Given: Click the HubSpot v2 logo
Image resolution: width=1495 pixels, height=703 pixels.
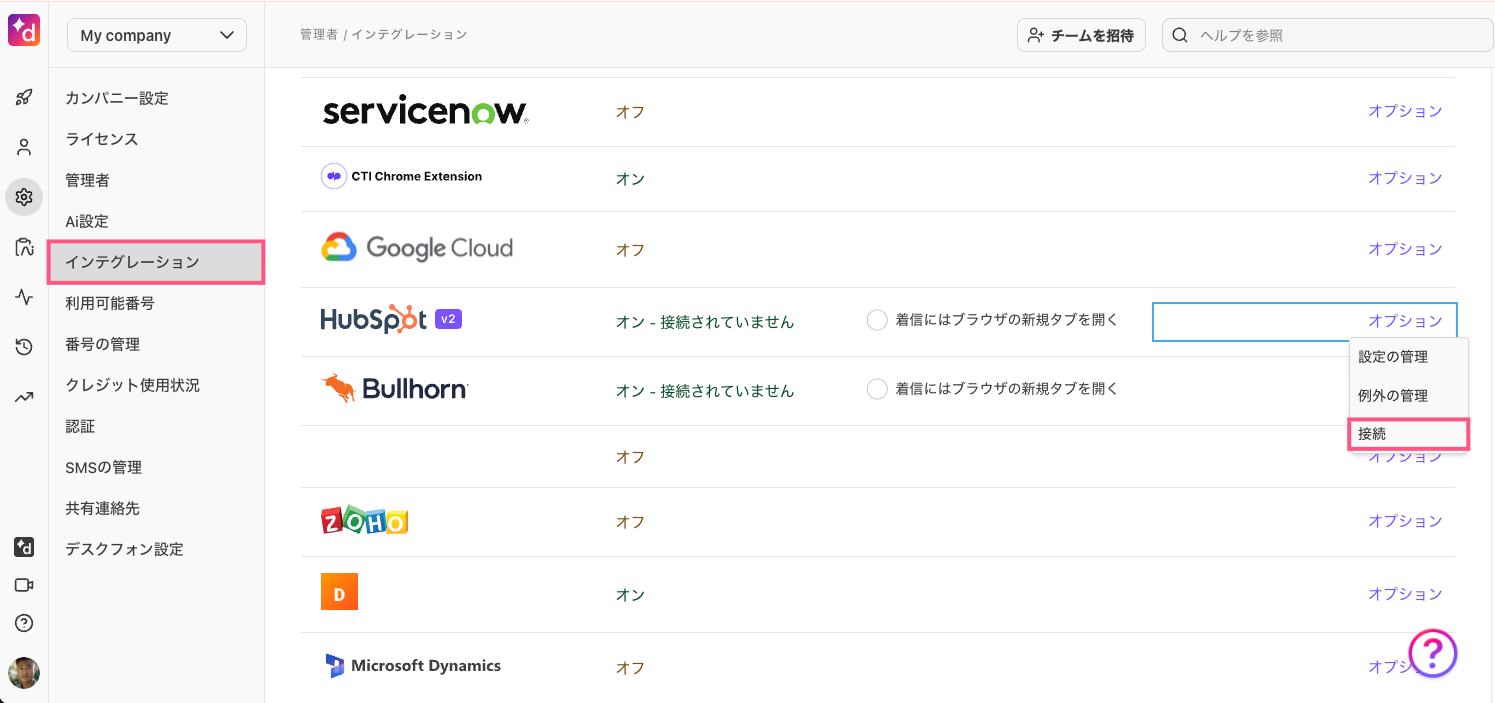Looking at the screenshot, I should 391,319.
